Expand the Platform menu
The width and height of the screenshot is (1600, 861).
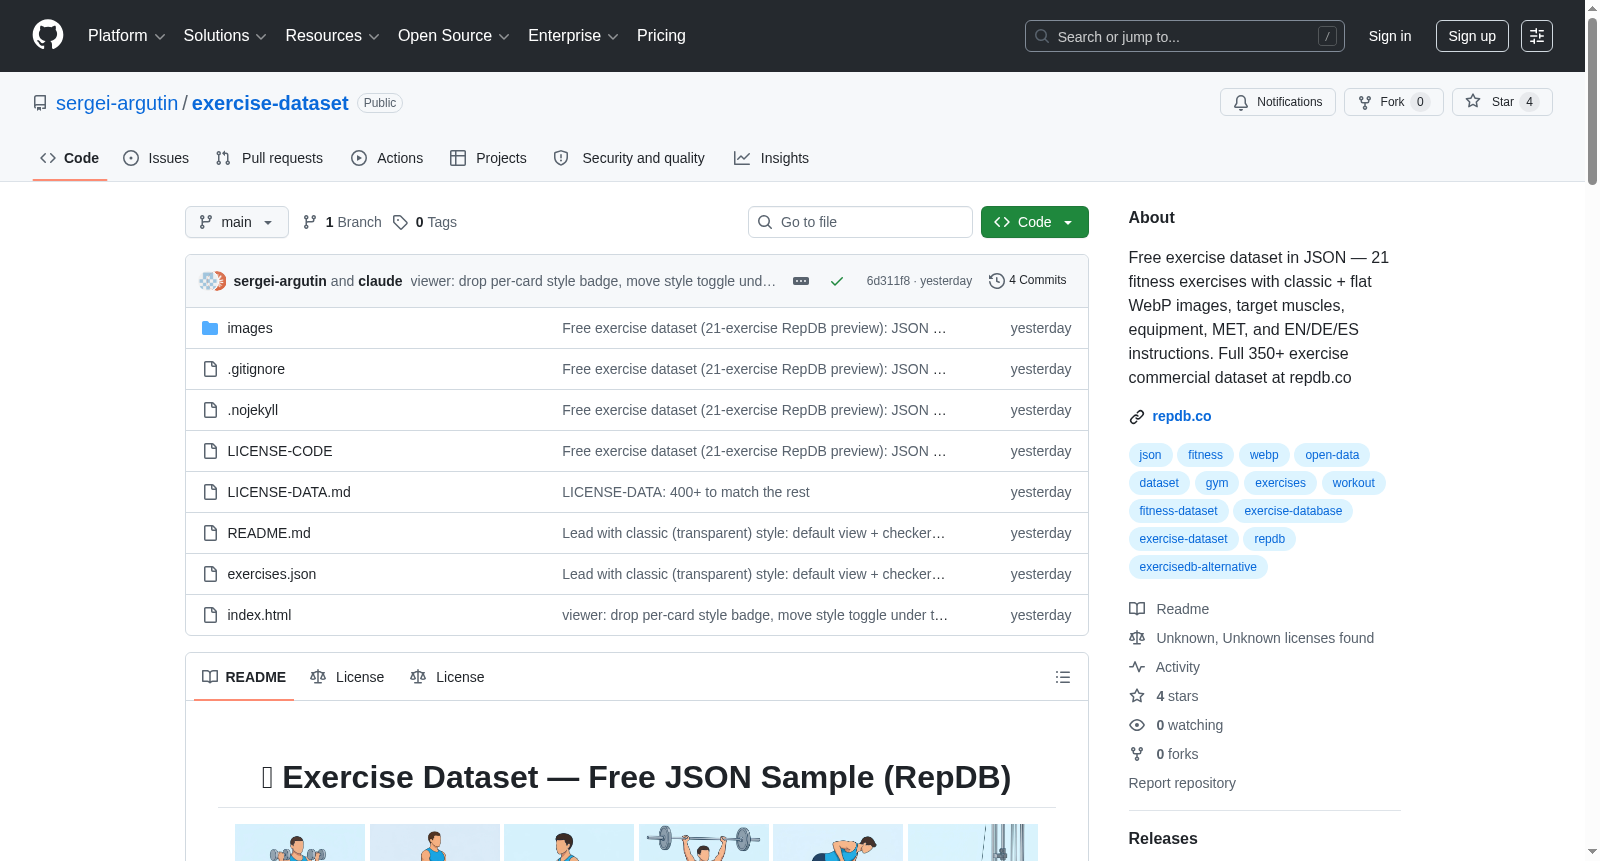coord(126,36)
